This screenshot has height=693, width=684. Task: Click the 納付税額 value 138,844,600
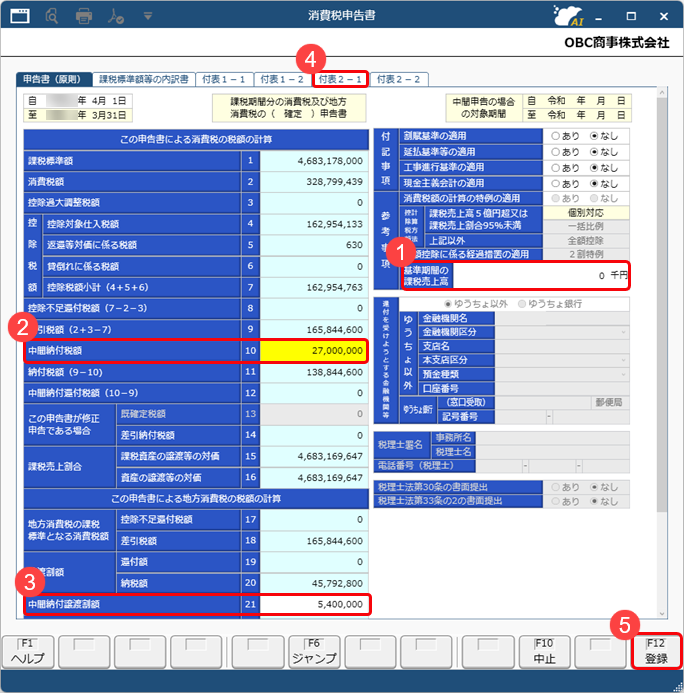pos(314,373)
